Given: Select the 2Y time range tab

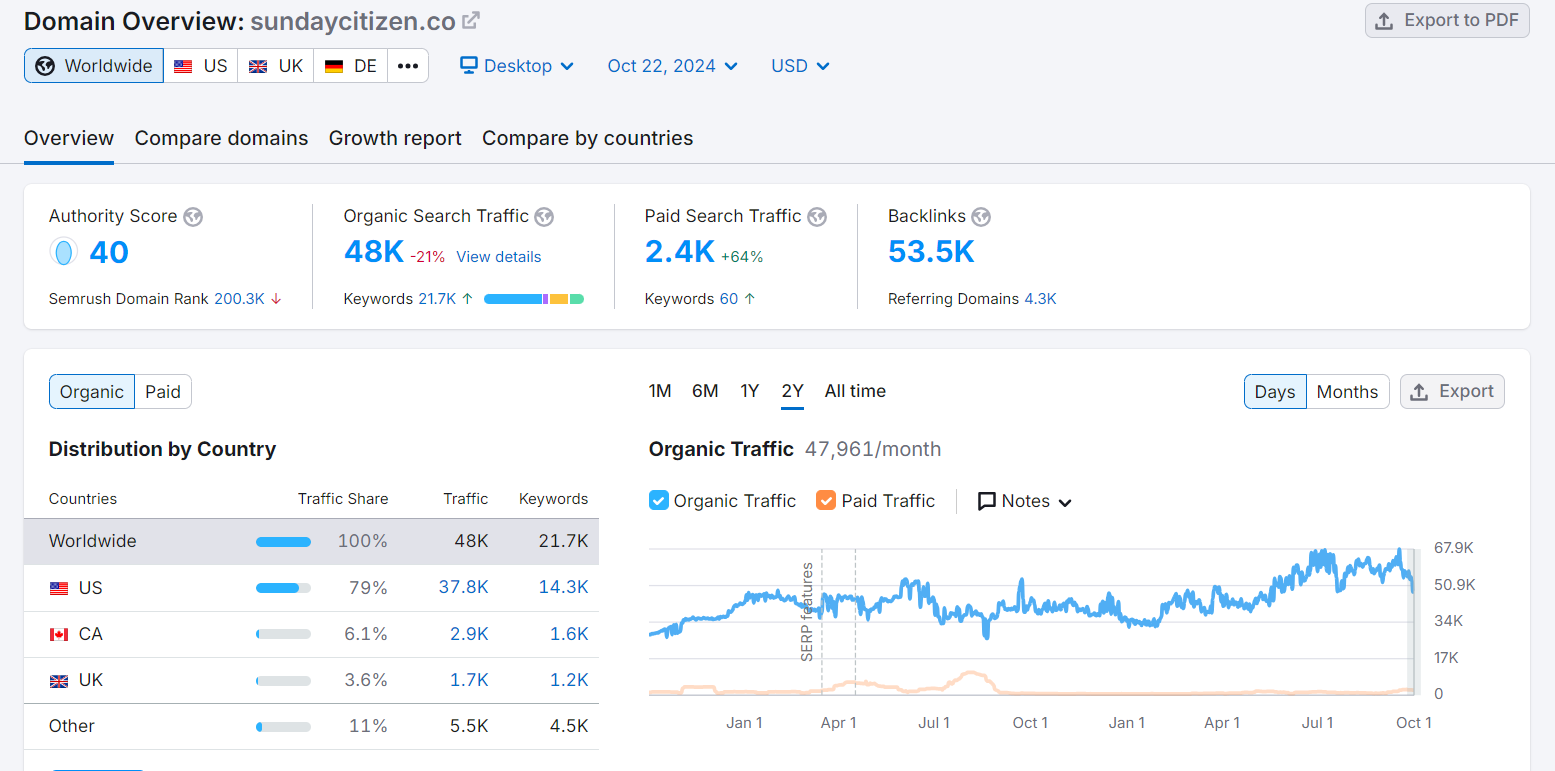Looking at the screenshot, I should point(793,391).
